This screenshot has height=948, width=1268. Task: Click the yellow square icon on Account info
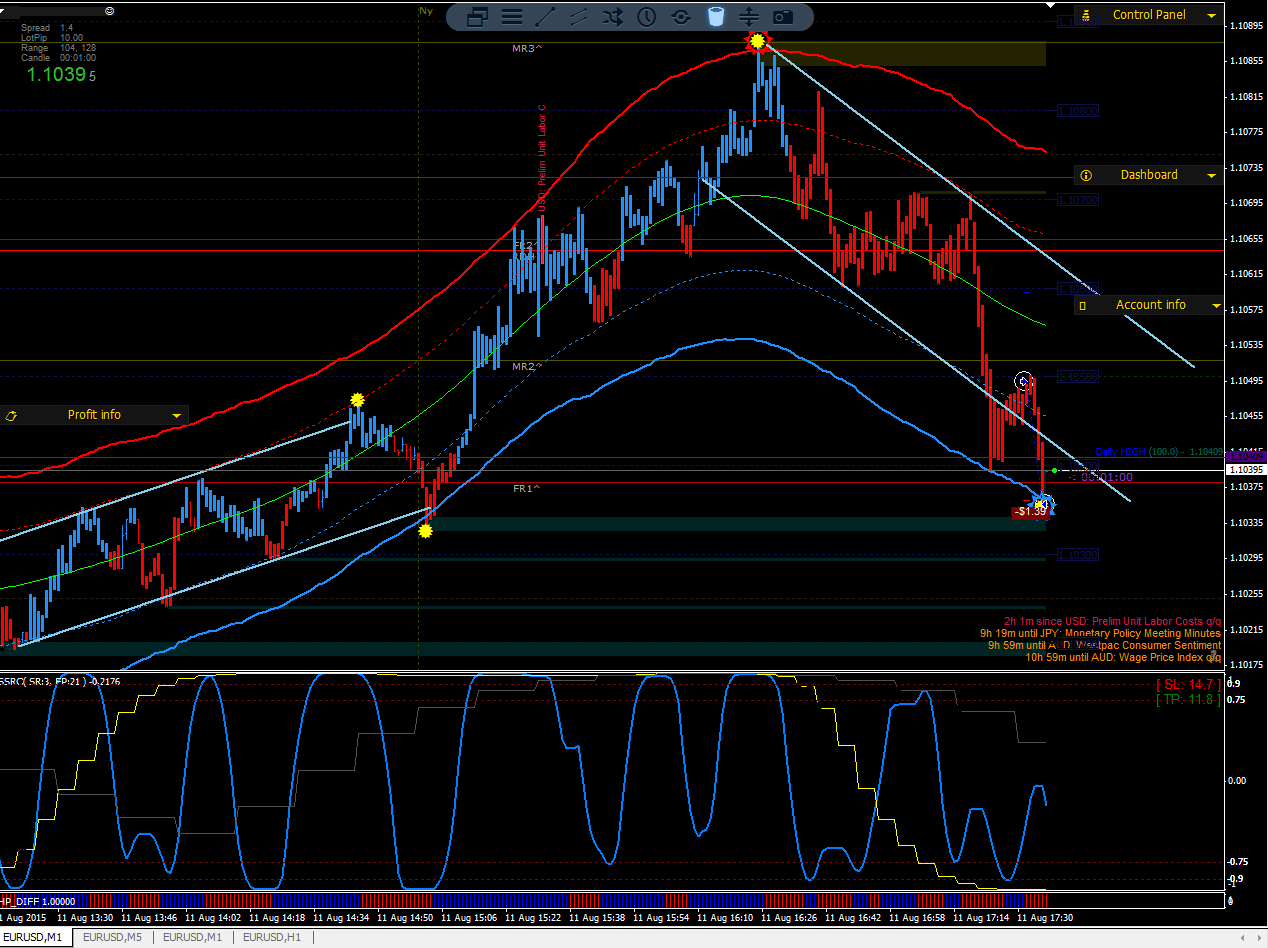pos(1083,305)
